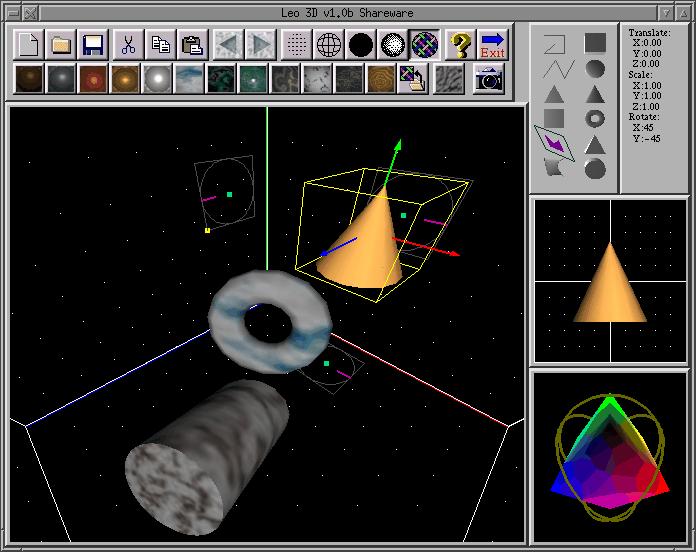Click the camera render icon
The height and width of the screenshot is (552, 696).
point(489,79)
